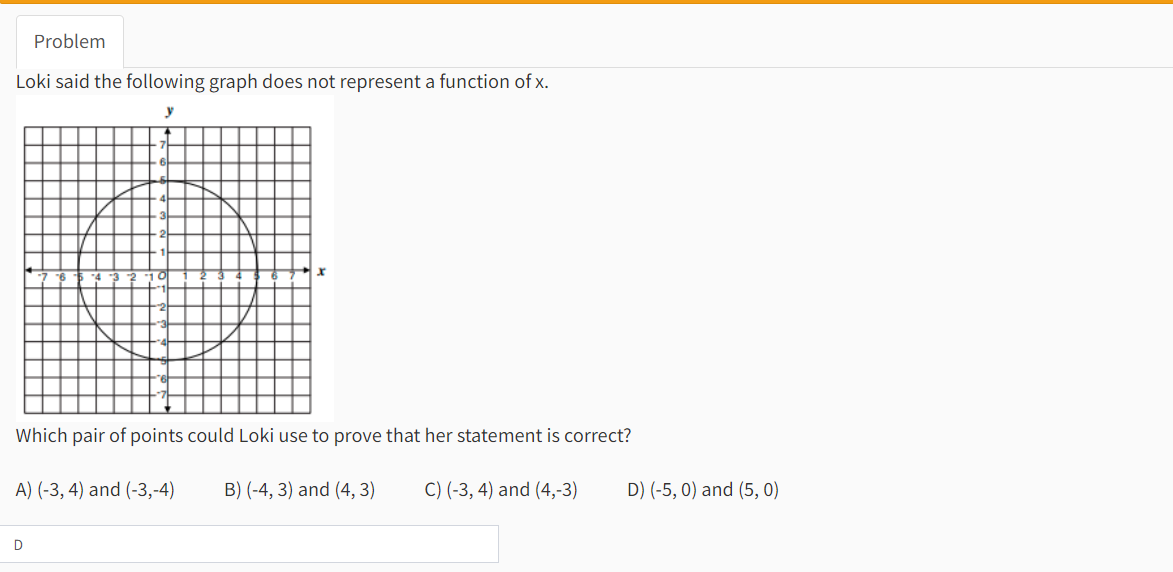Click the question text "Which pair of points"
The height and width of the screenshot is (572, 1173).
pos(323,436)
